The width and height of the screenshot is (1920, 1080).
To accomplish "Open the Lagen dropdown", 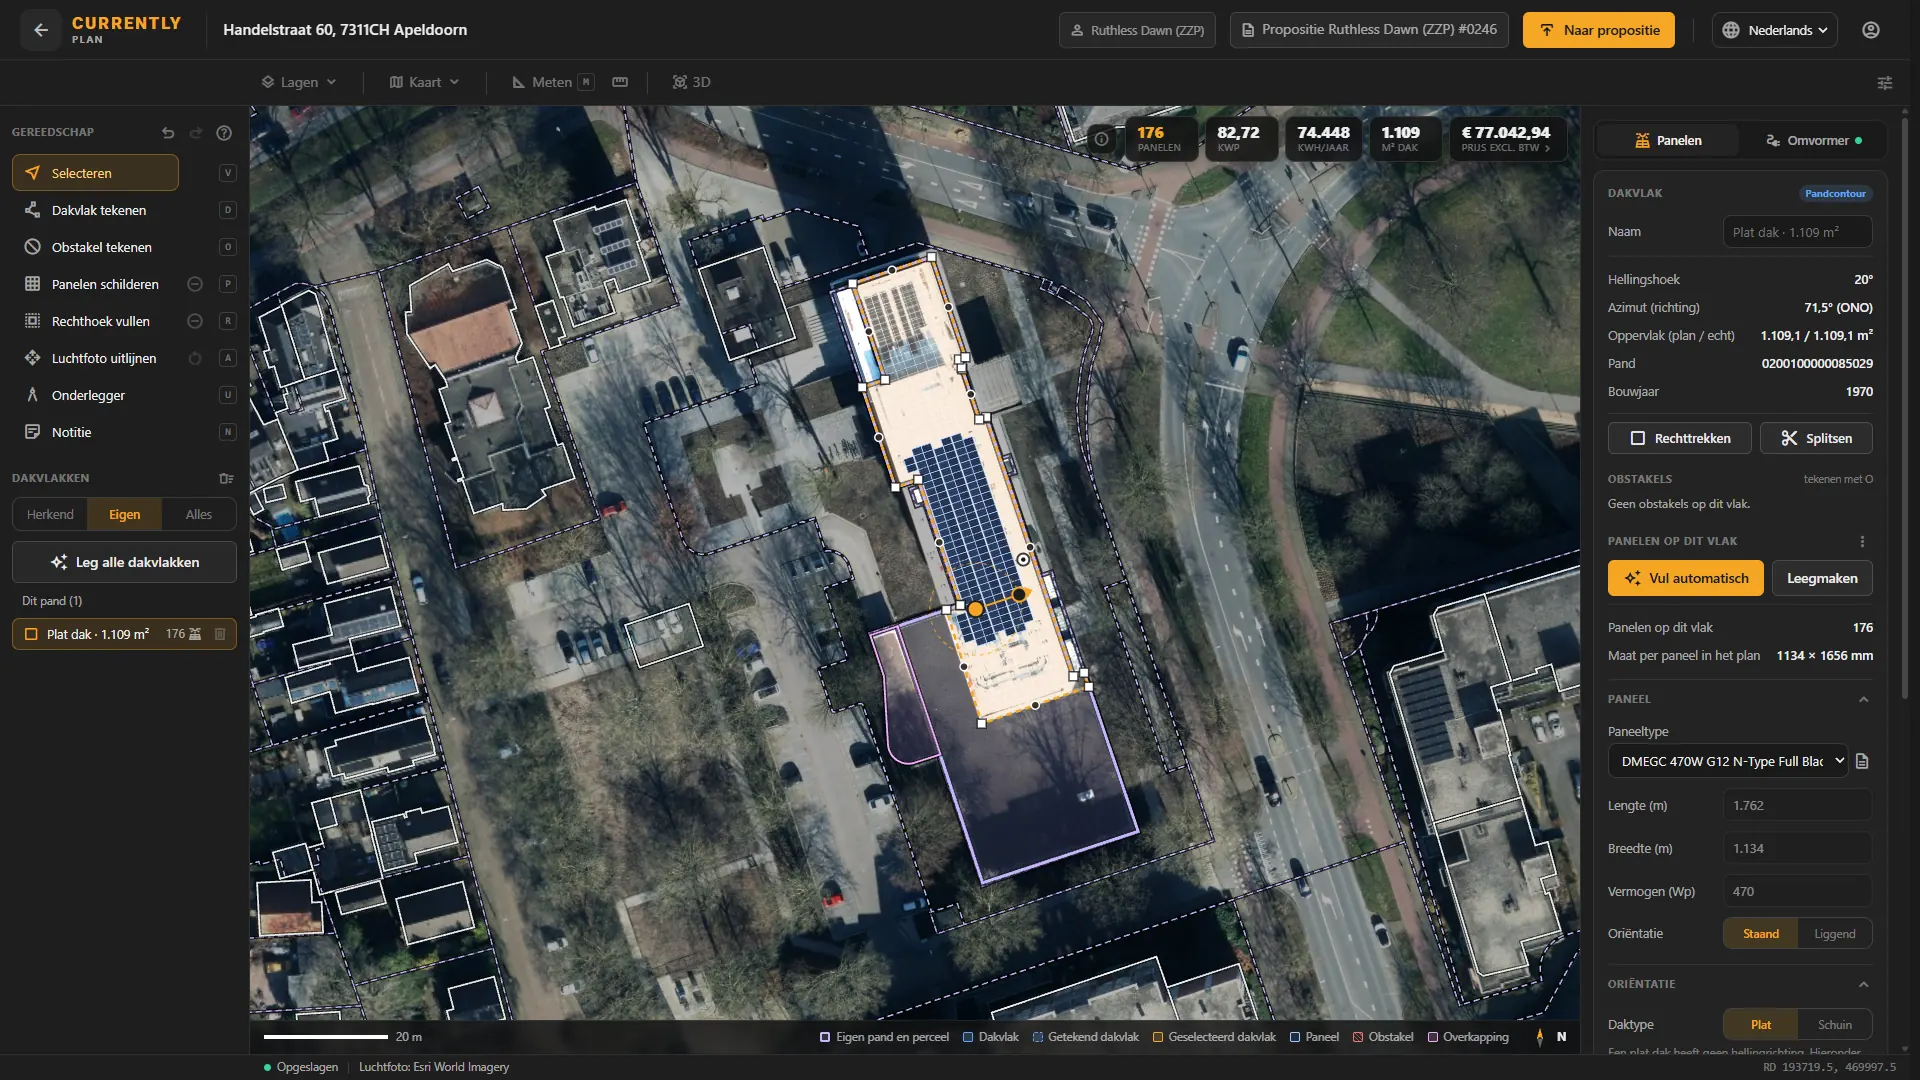I will (299, 82).
